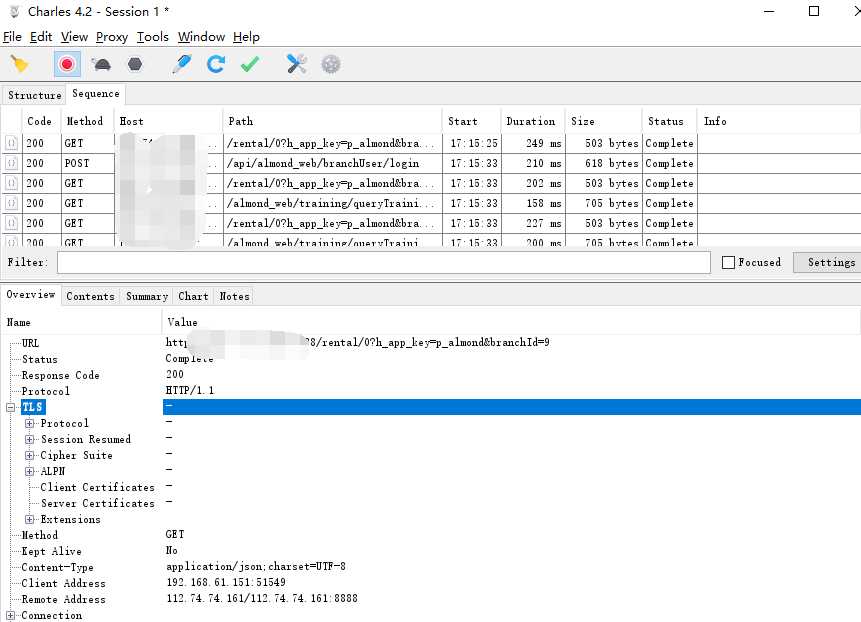Compose a request with the pen icon
This screenshot has width=861, height=622.
coord(182,64)
